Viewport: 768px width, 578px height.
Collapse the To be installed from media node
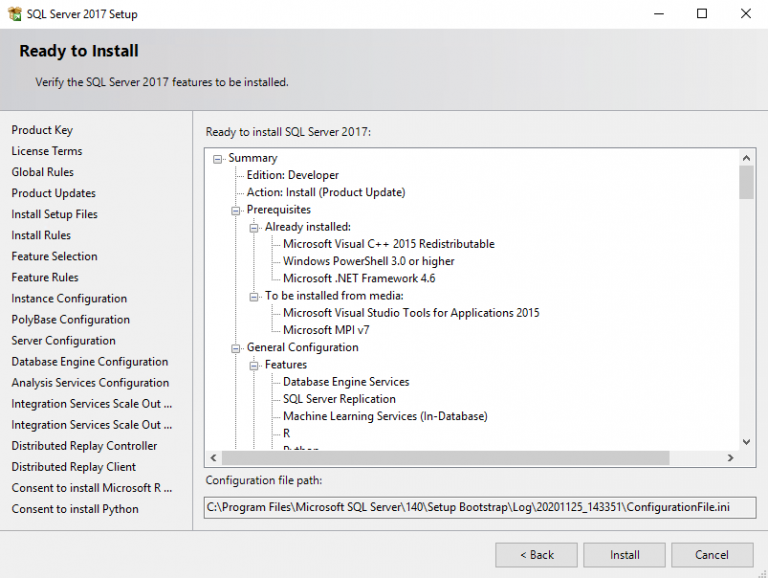[x=254, y=297]
